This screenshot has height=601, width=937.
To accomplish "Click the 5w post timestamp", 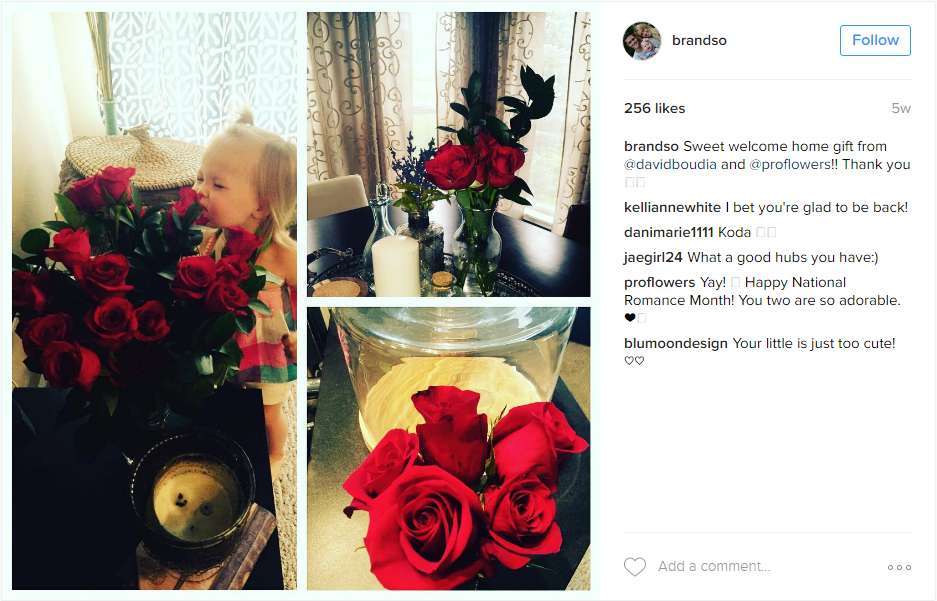I will coord(901,108).
